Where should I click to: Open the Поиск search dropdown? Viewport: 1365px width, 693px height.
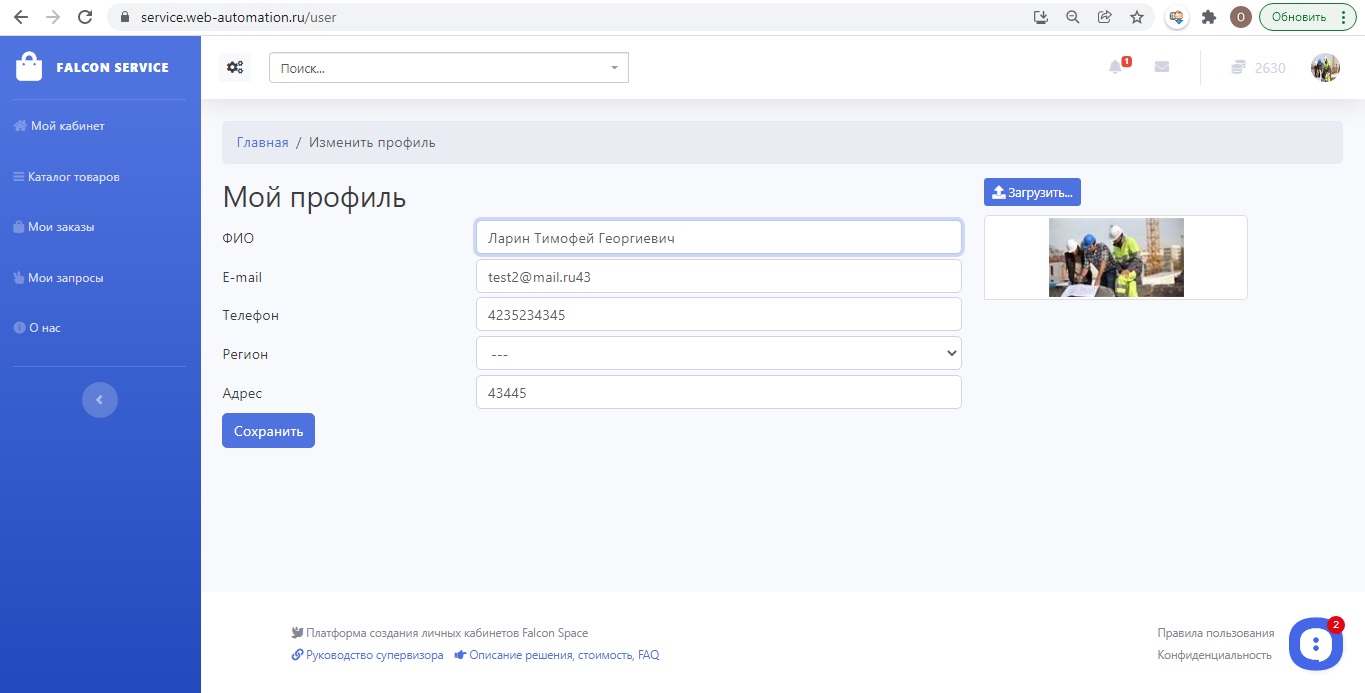tap(449, 68)
